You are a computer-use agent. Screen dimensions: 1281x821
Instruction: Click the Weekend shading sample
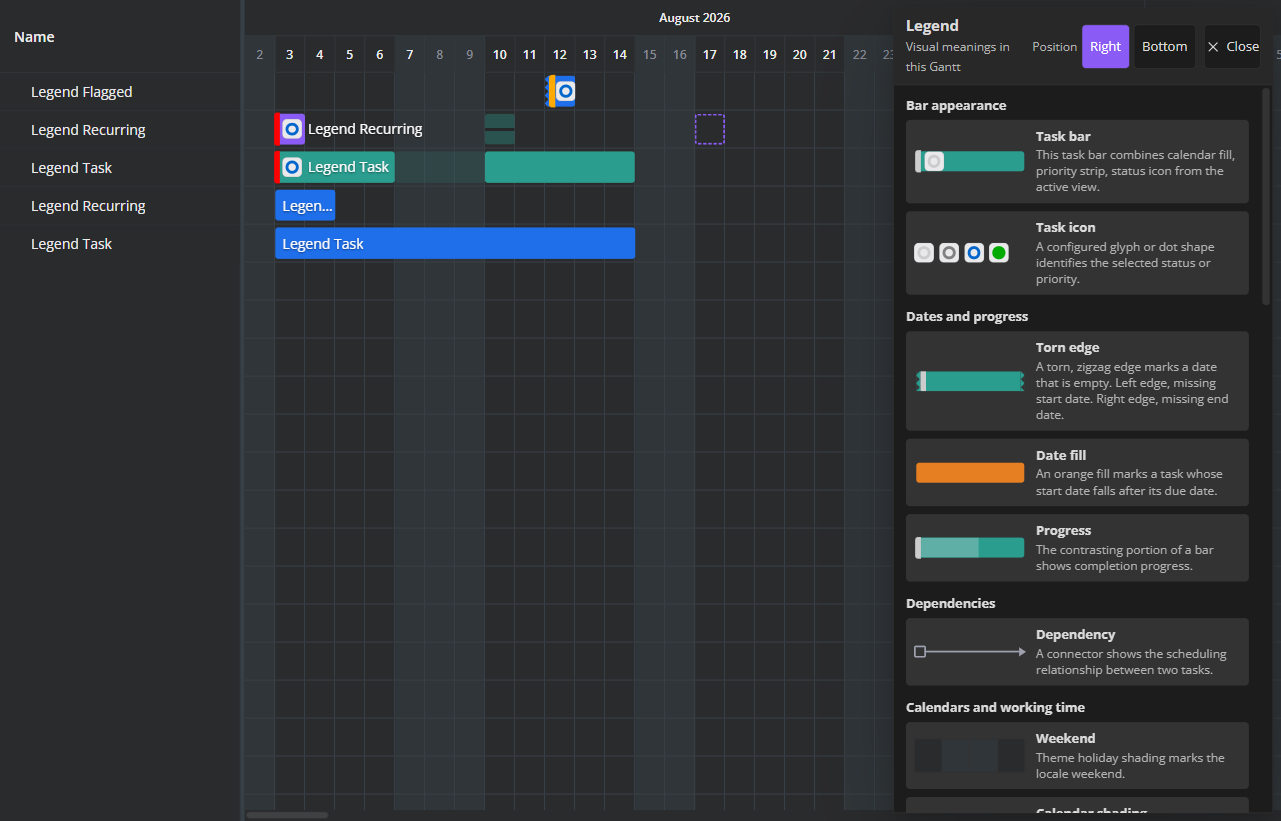click(x=970, y=755)
